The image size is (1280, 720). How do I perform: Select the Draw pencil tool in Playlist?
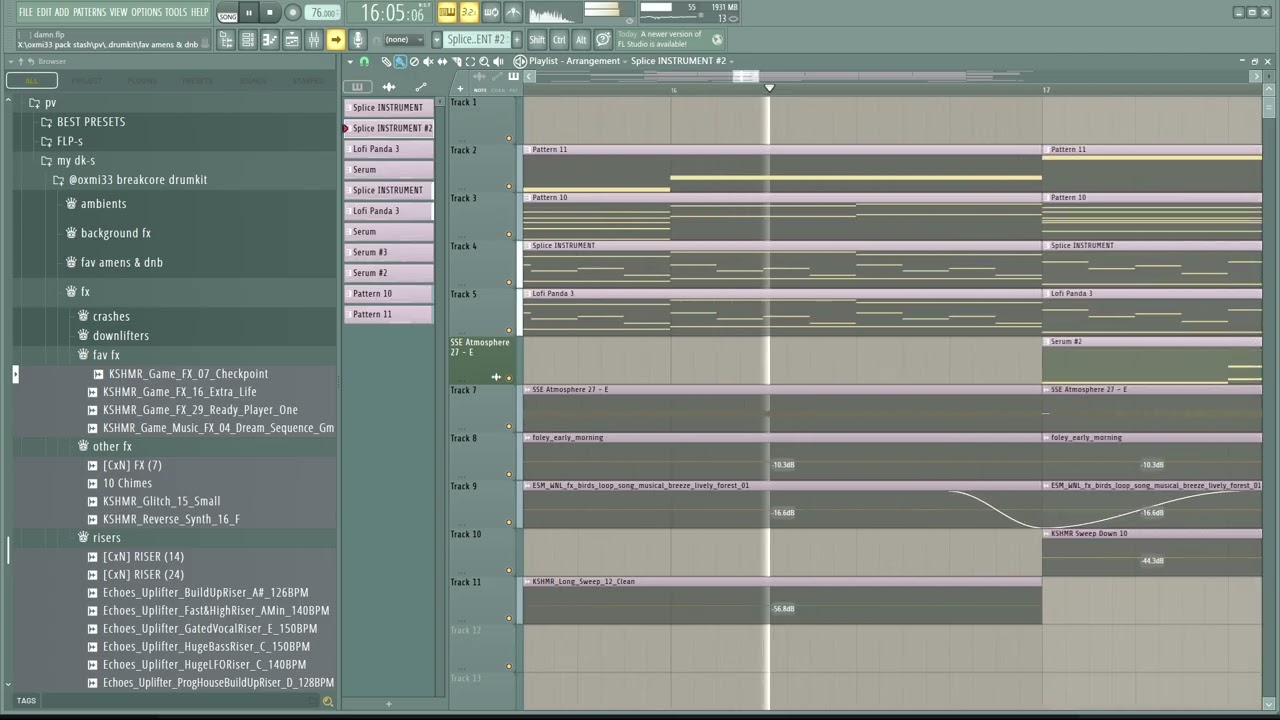(386, 61)
